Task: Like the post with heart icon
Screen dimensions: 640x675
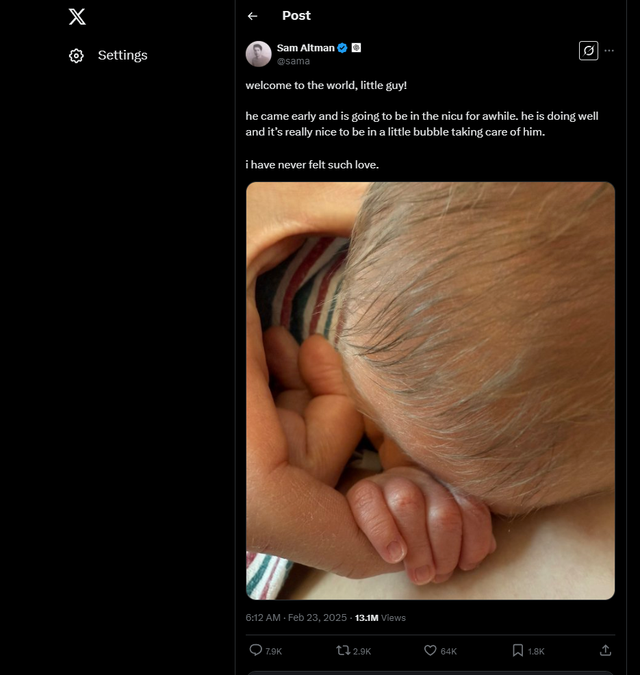Action: pos(431,650)
